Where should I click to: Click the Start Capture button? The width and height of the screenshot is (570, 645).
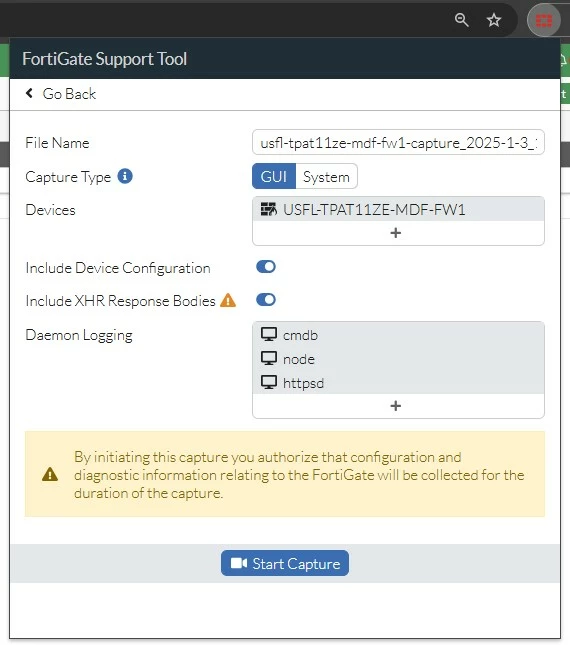click(285, 563)
